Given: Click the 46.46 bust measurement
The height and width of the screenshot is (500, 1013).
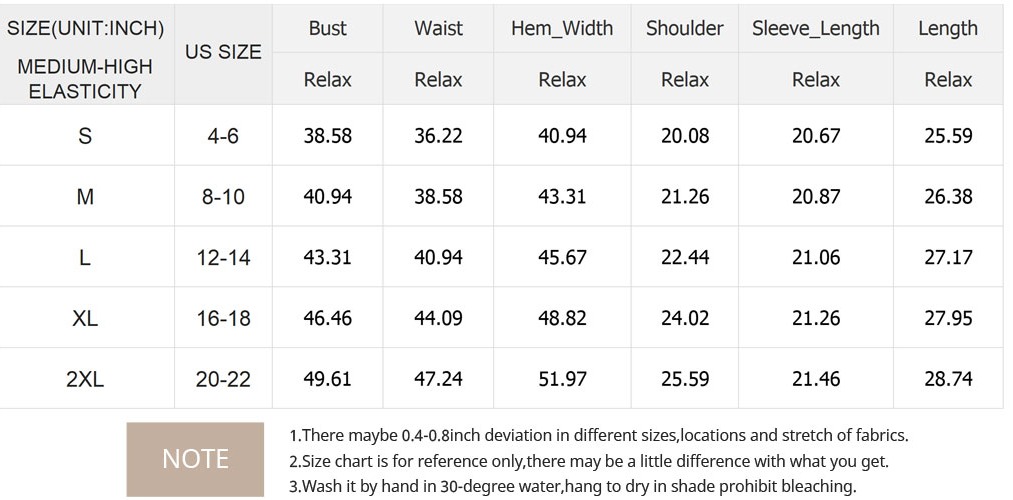Looking at the screenshot, I should click(x=327, y=318).
